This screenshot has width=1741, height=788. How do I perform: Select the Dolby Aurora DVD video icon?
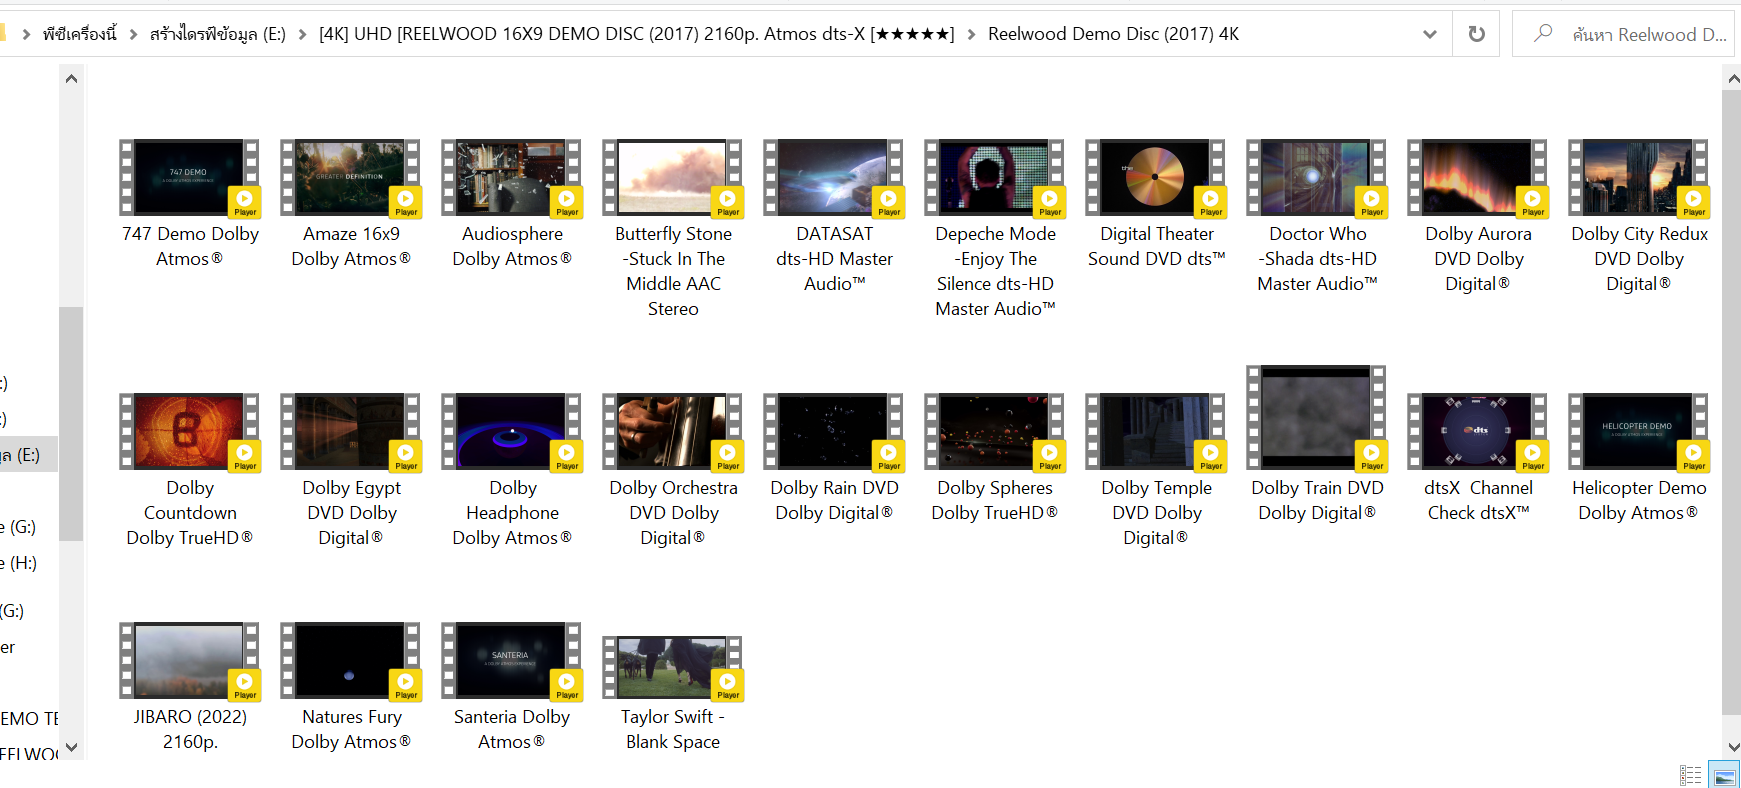coord(1478,178)
